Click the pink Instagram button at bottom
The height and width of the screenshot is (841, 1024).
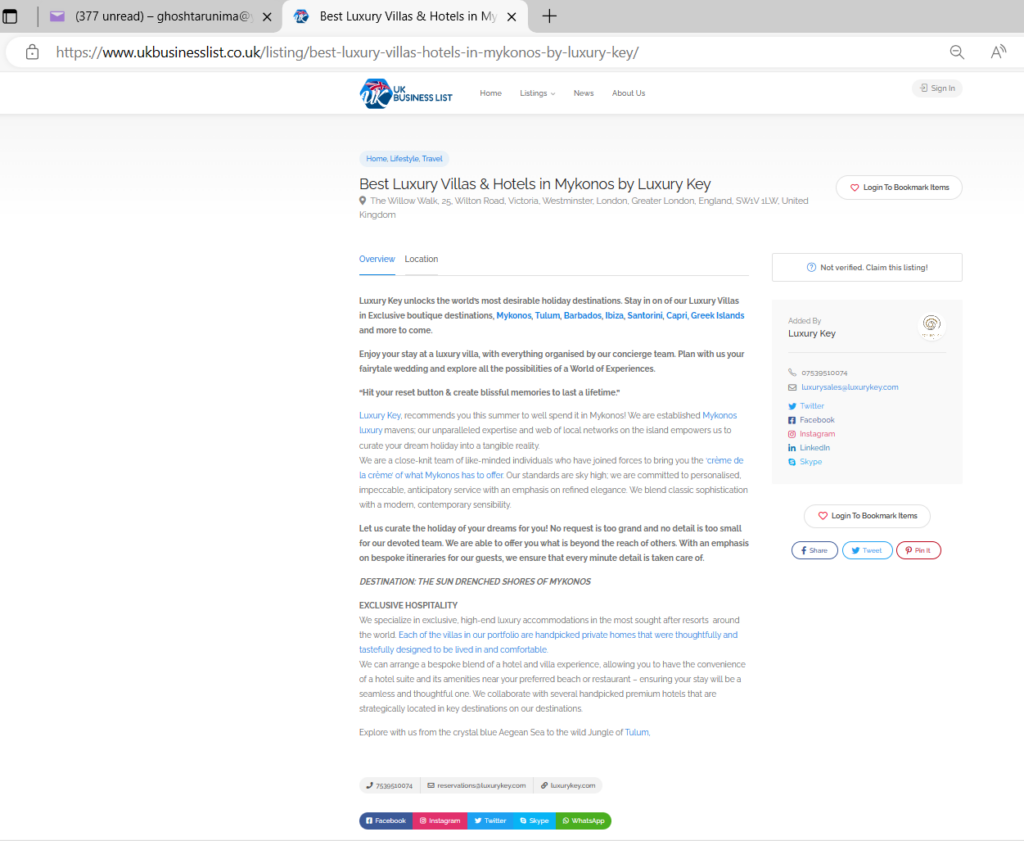[440, 821]
